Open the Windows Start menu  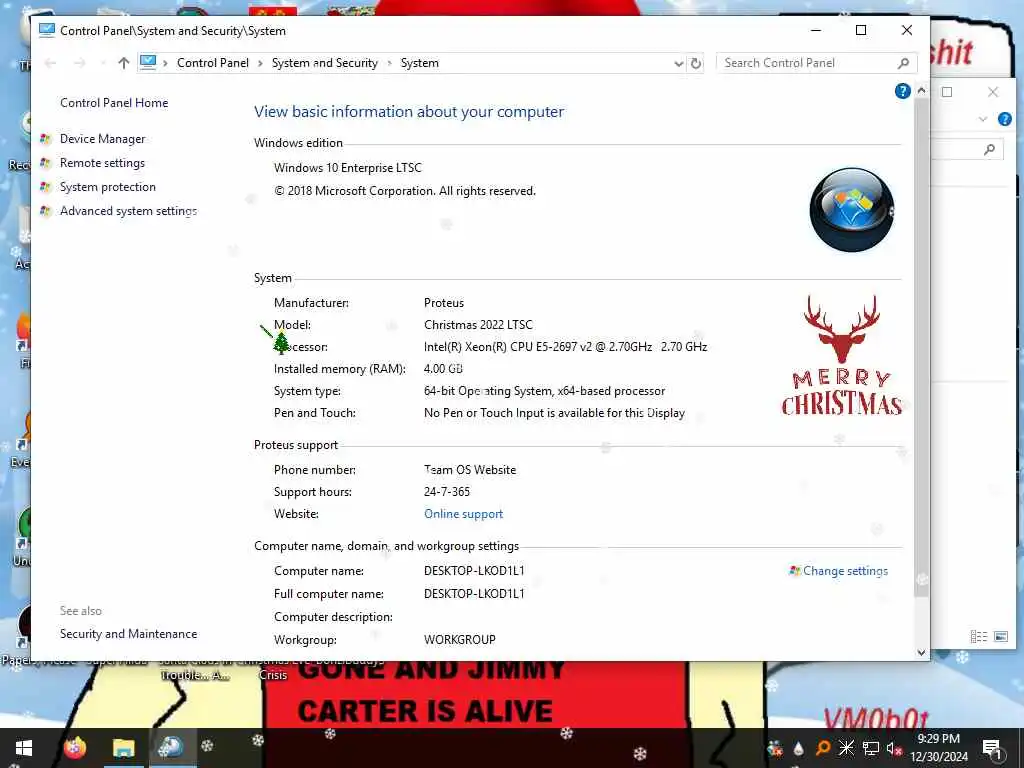click(24, 748)
